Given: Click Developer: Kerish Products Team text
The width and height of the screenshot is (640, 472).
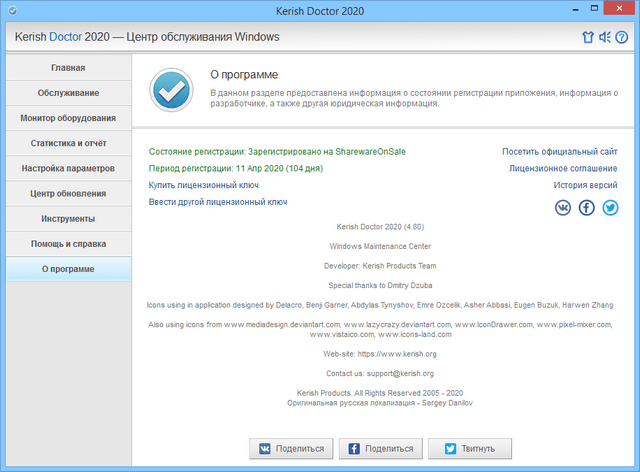Looking at the screenshot, I should [380, 266].
